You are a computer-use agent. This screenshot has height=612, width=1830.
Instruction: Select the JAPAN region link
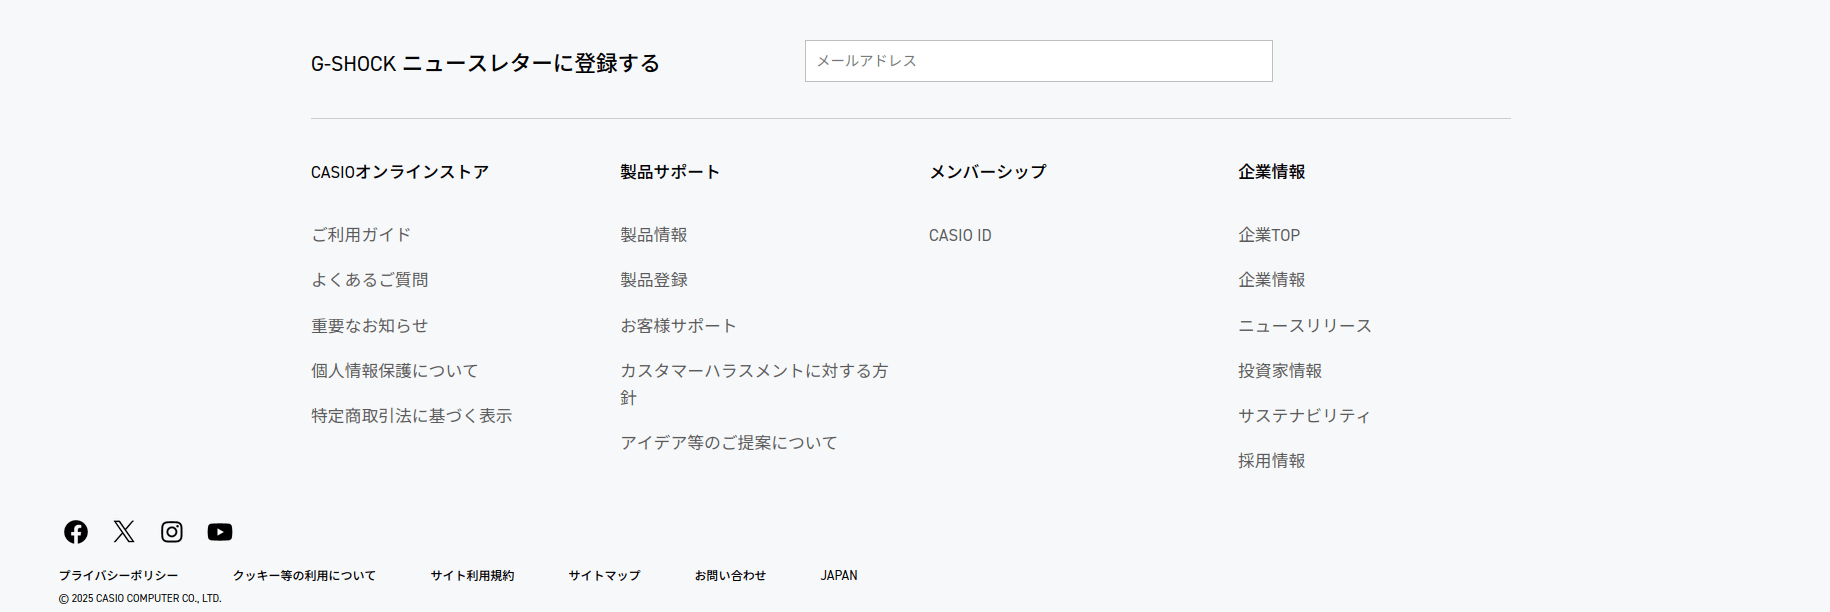839,576
